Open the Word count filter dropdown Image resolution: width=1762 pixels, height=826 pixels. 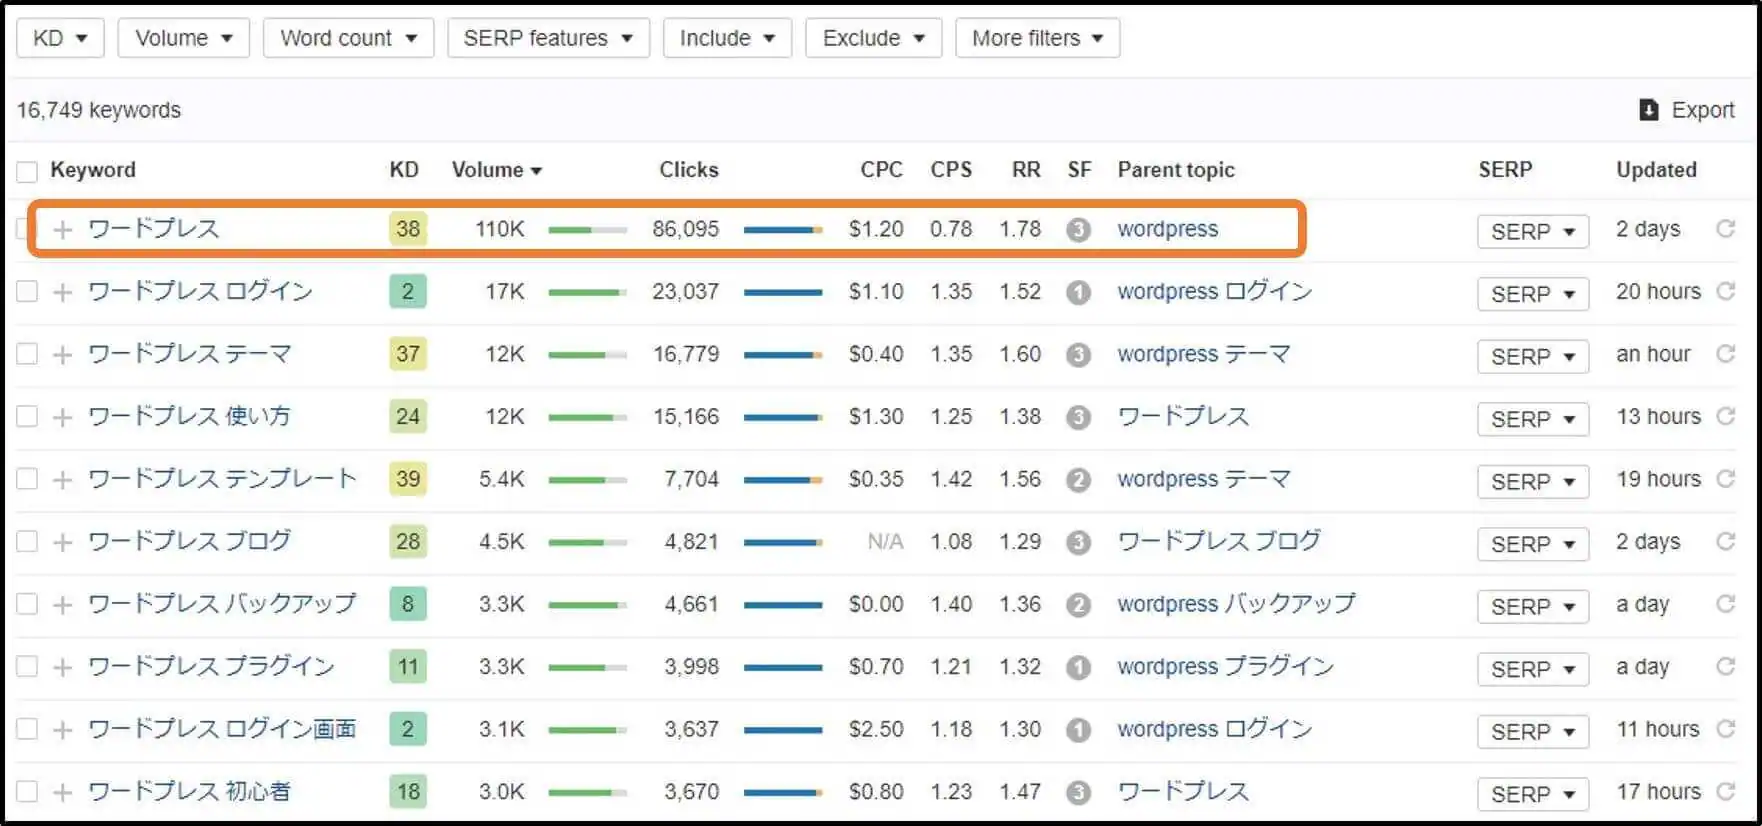tap(348, 38)
